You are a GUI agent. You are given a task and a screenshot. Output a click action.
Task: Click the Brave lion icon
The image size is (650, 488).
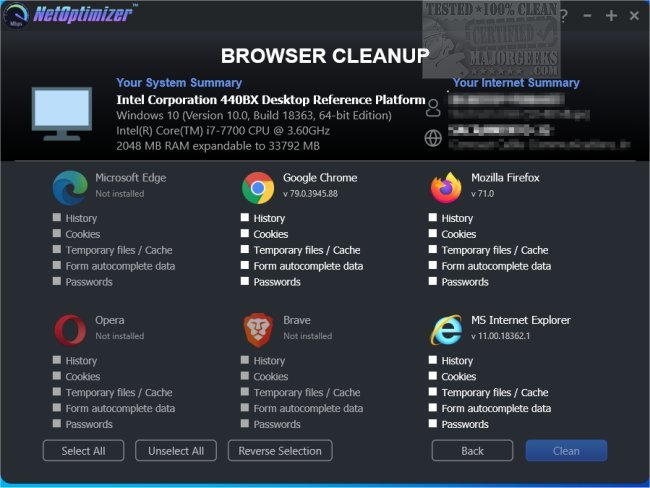(x=258, y=330)
